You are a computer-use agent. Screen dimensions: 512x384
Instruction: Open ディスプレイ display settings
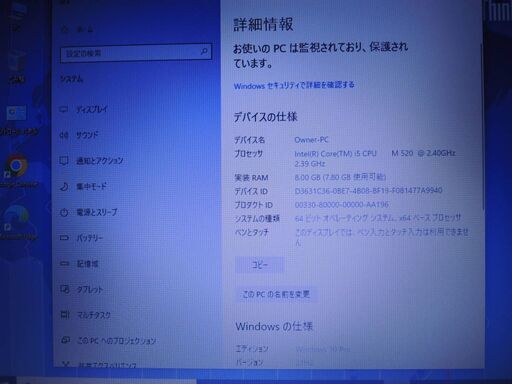tap(84, 109)
